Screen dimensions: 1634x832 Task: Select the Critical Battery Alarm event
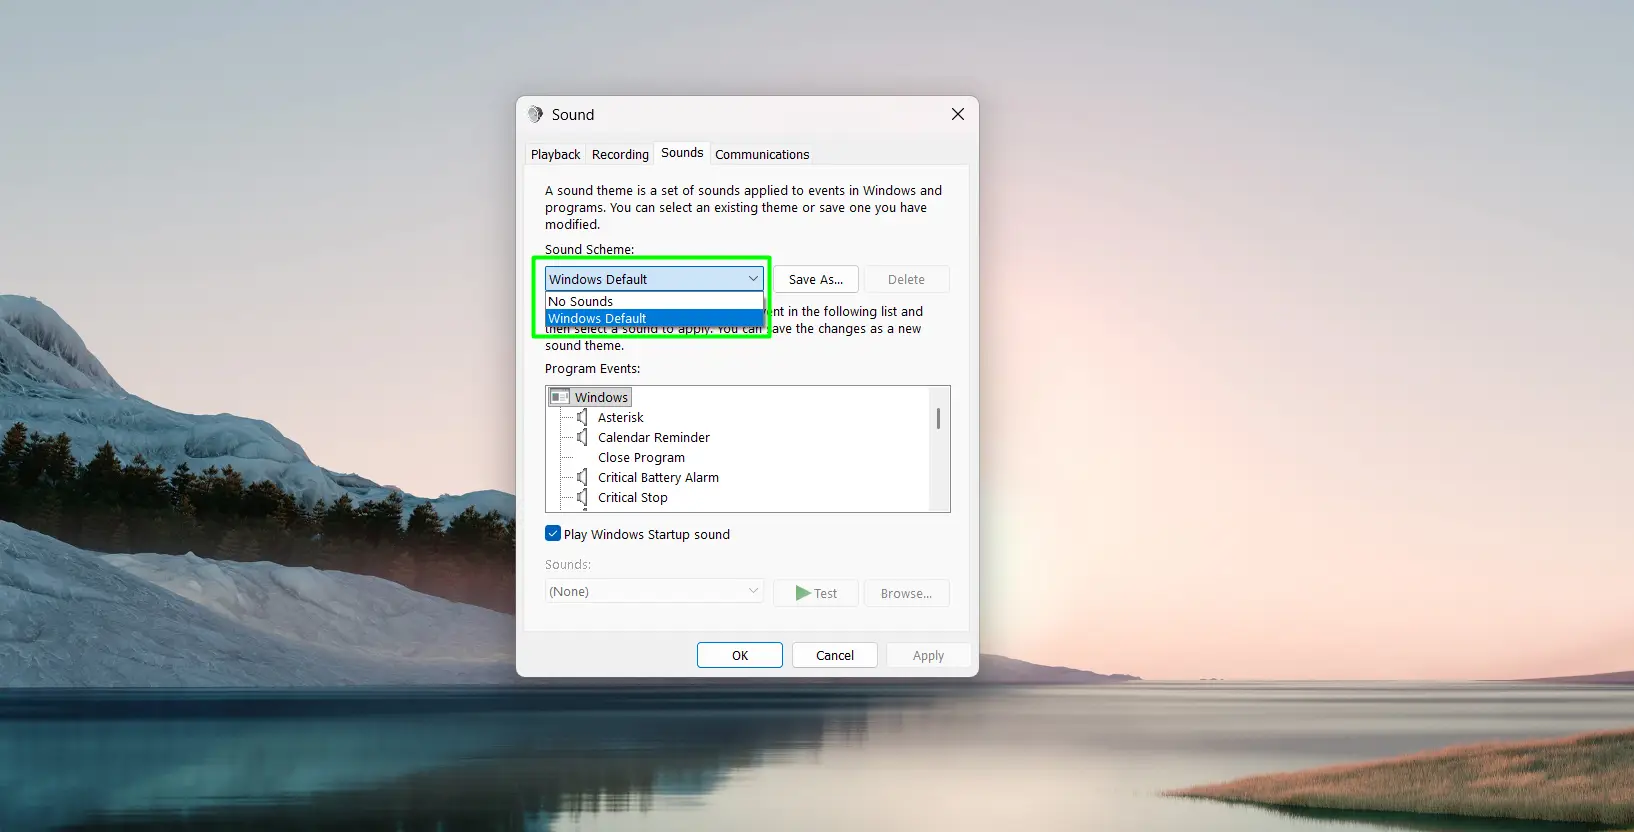click(x=658, y=477)
